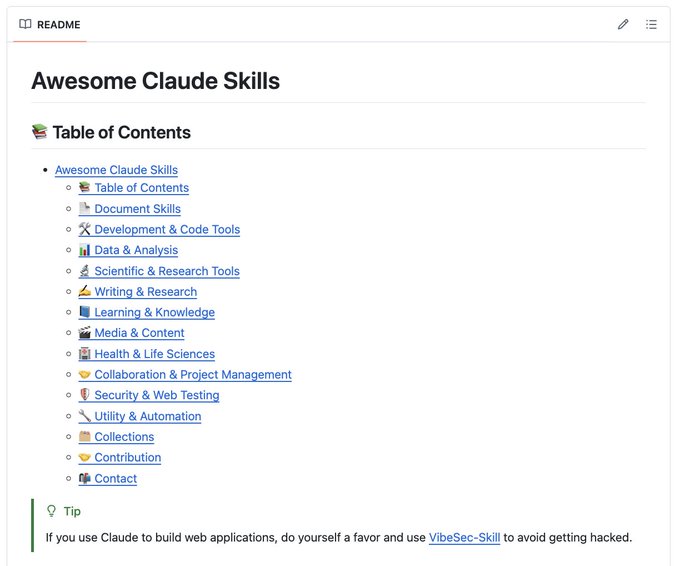Open the Awesome Claude Skills link

[x=116, y=170]
